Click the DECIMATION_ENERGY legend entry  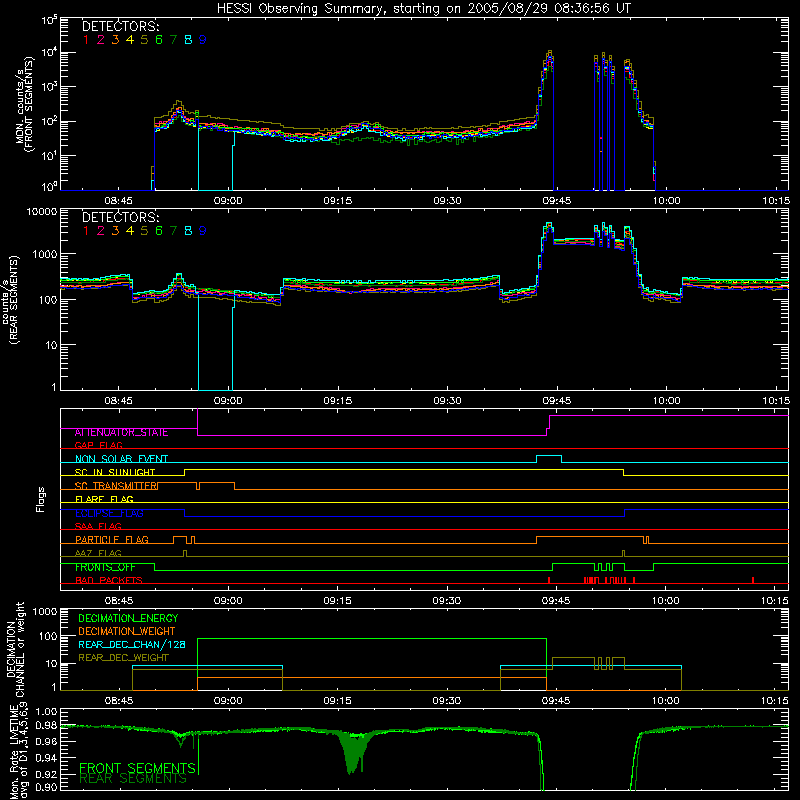click(128, 618)
